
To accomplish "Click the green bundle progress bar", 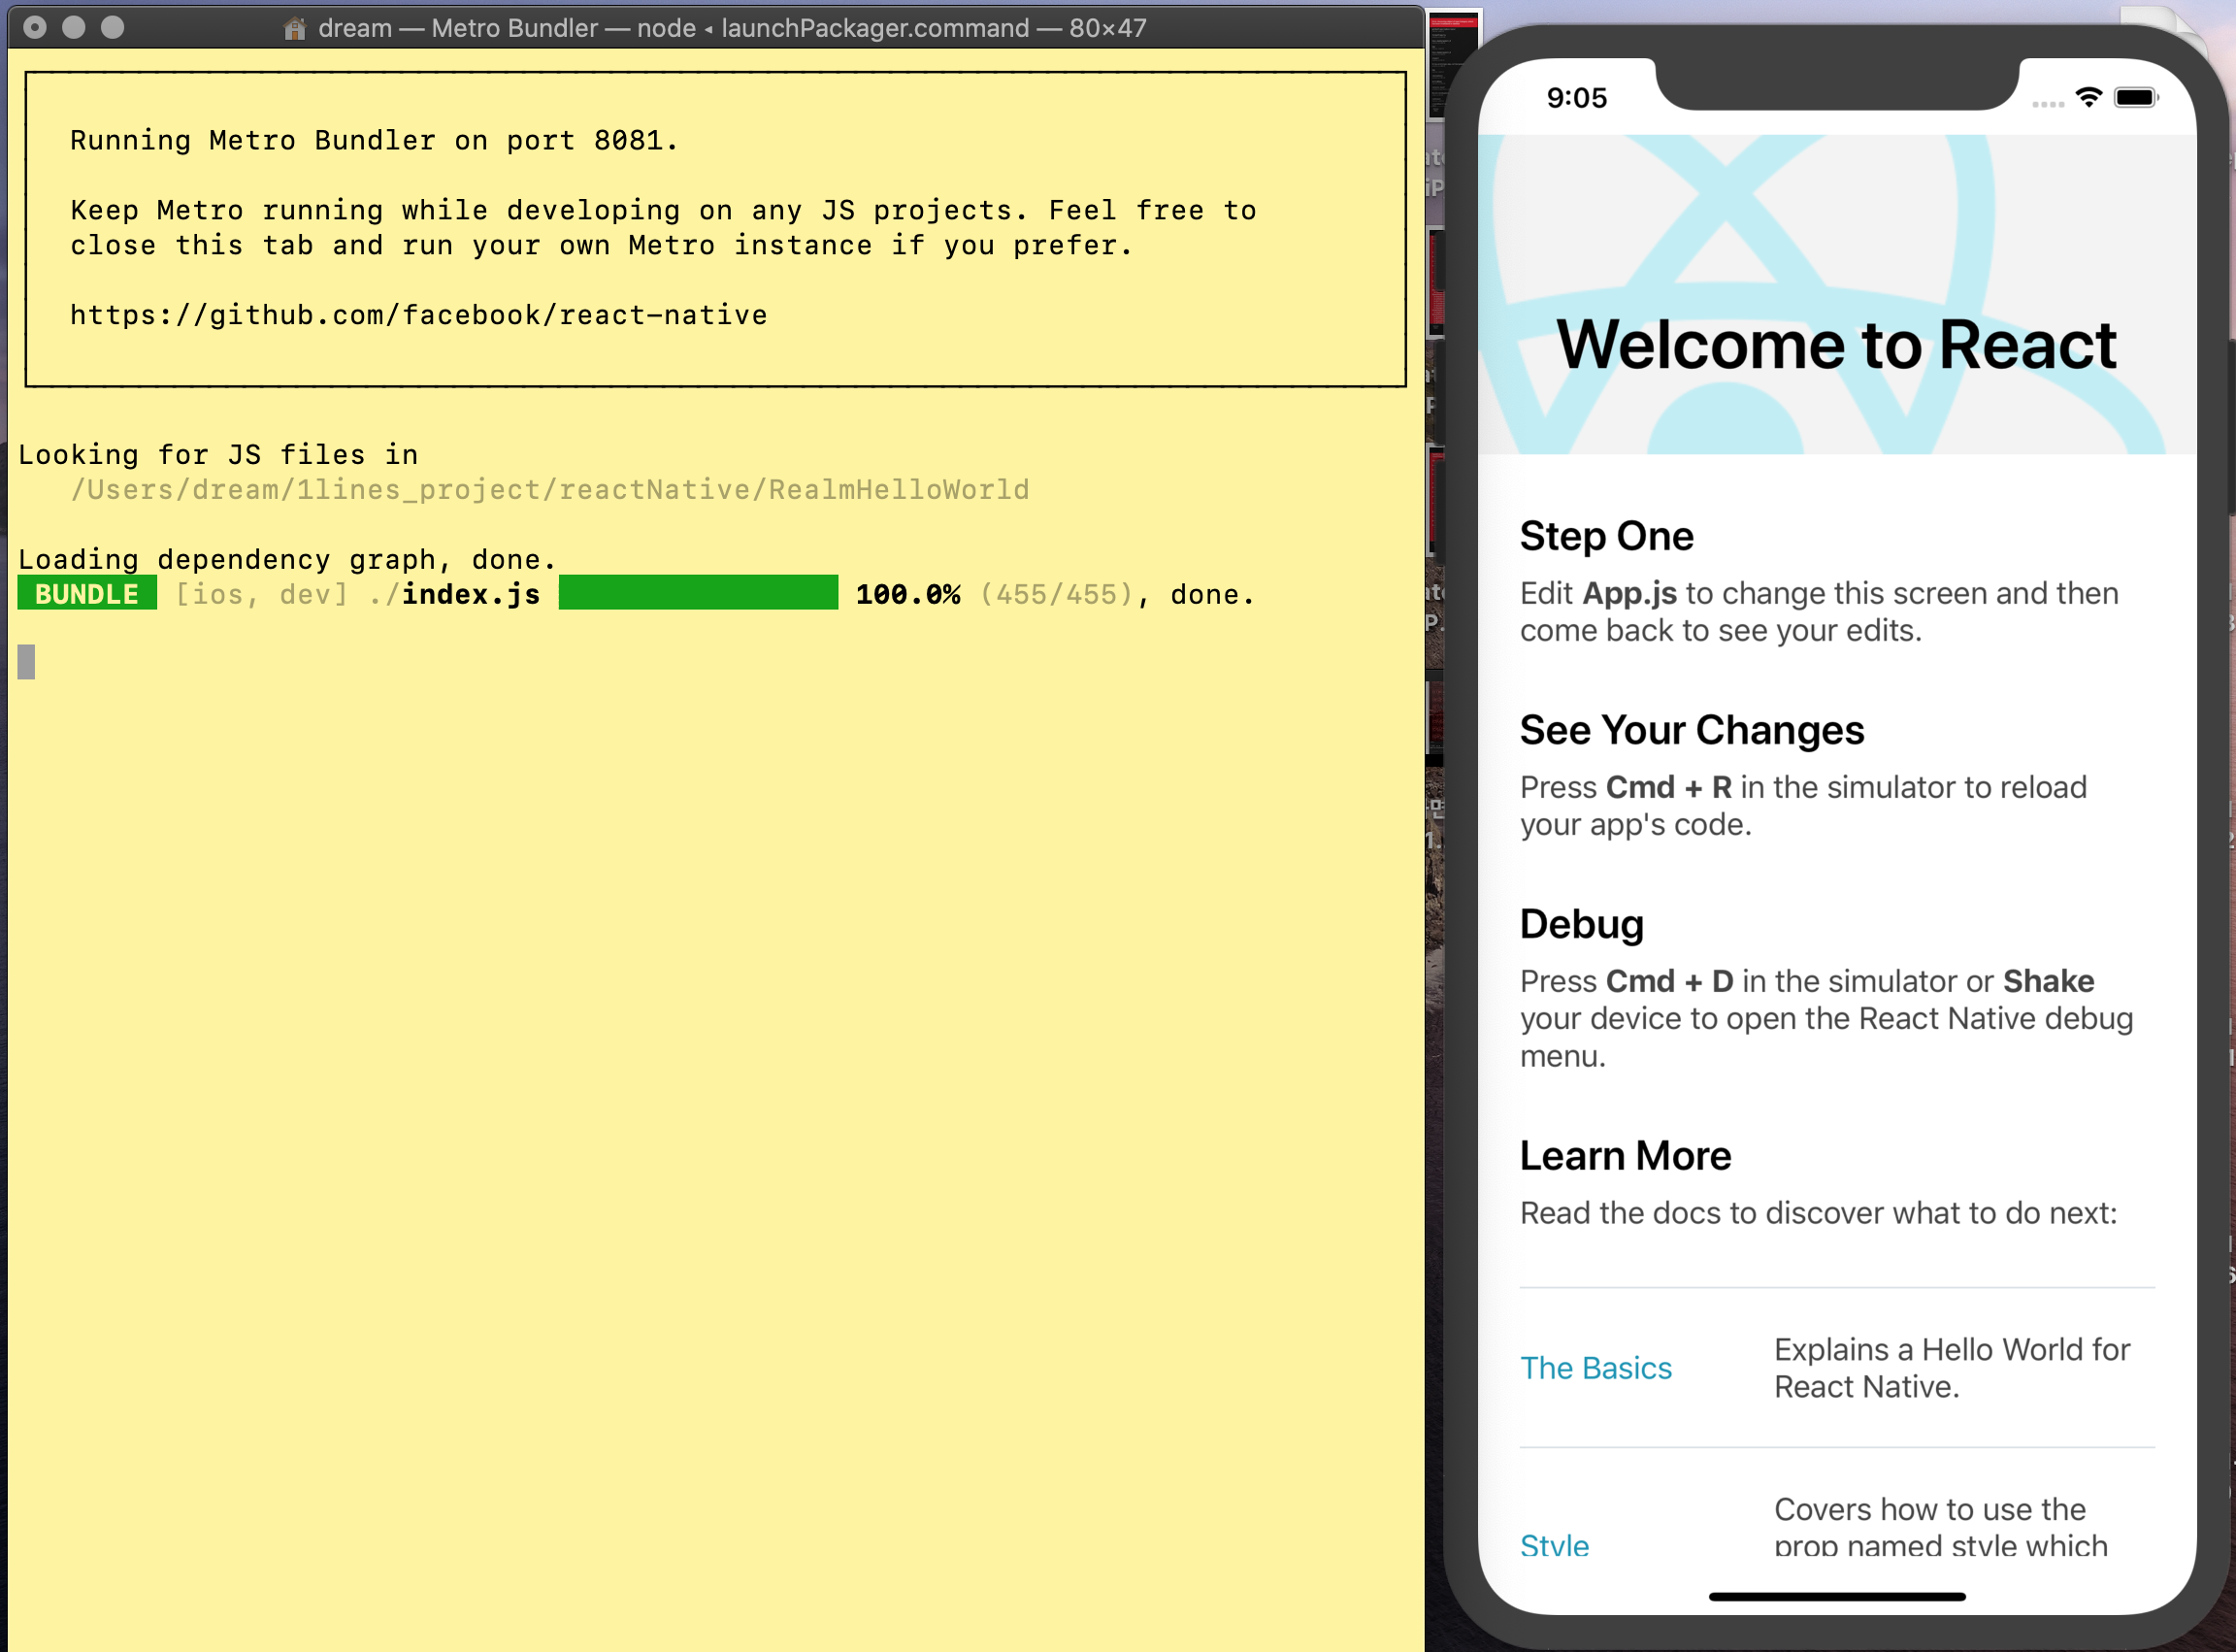I will (x=698, y=593).
